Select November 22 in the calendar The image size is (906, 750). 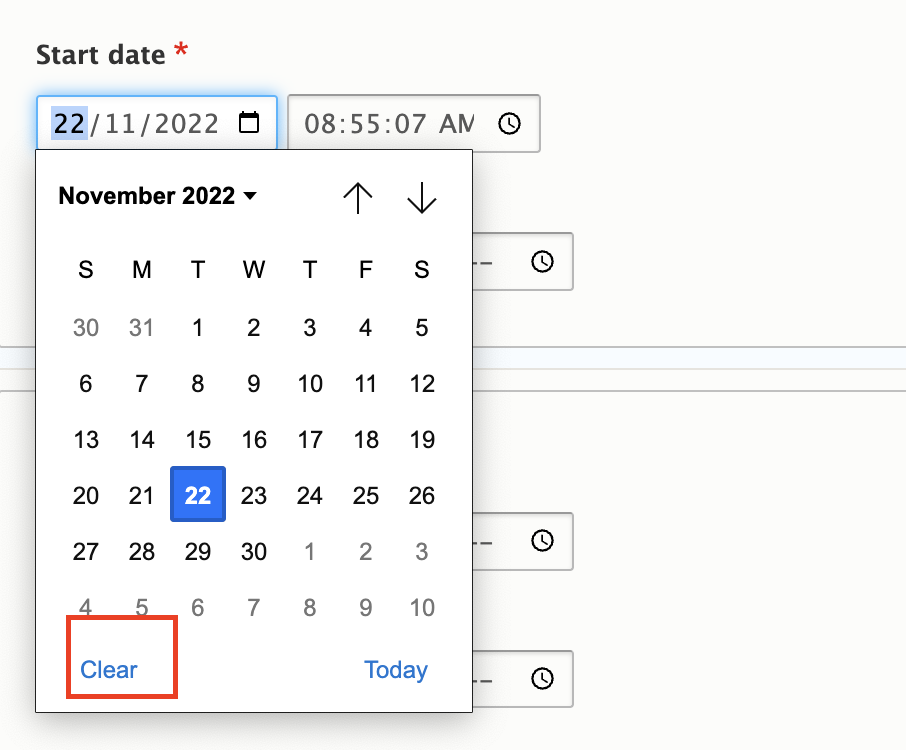pyautogui.click(x=198, y=495)
